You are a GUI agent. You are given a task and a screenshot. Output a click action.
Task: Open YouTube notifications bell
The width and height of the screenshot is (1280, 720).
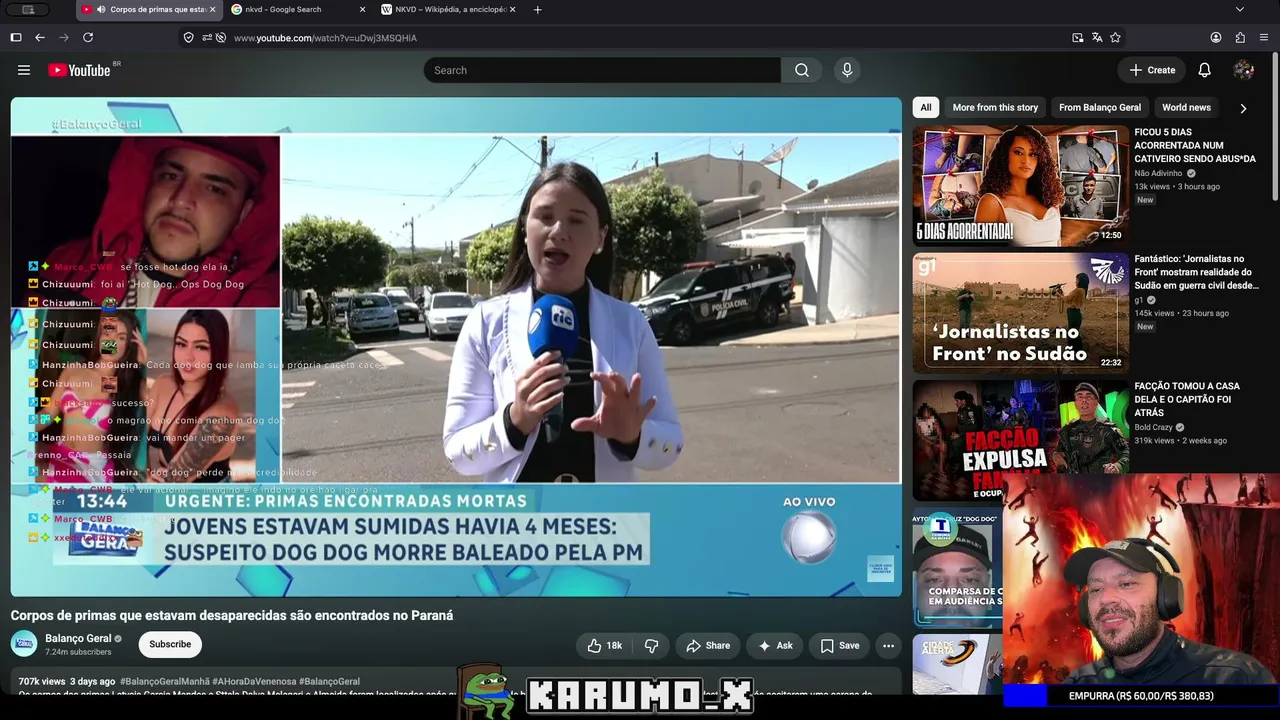click(1205, 70)
